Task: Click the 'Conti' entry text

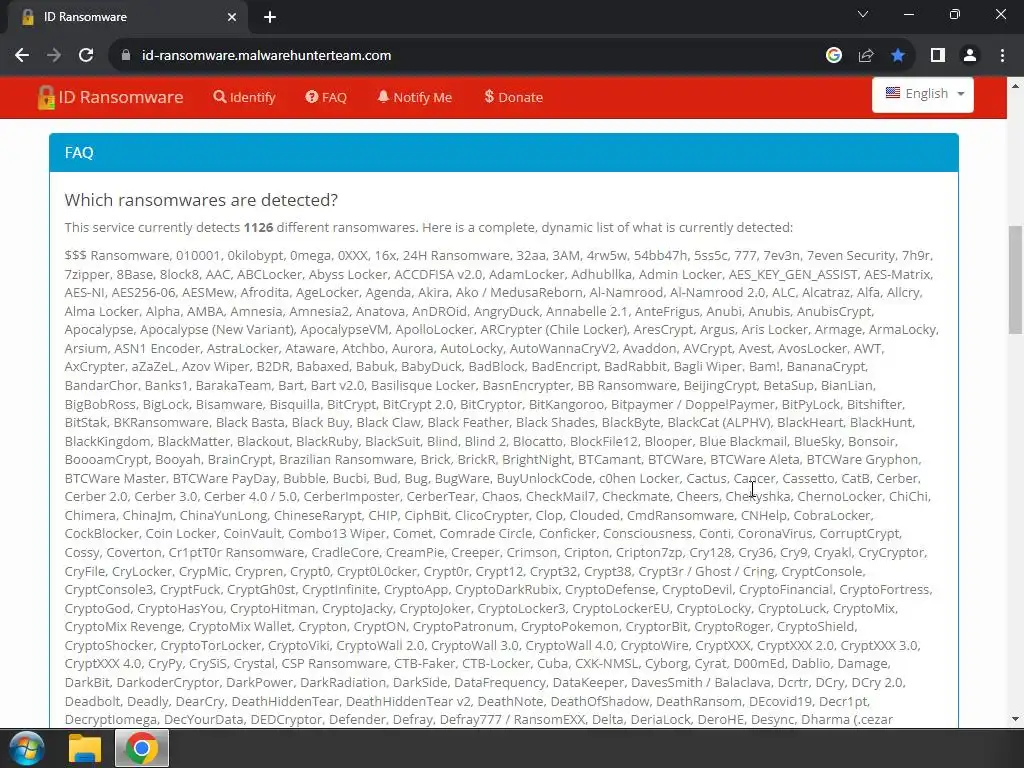Action: [714, 534]
